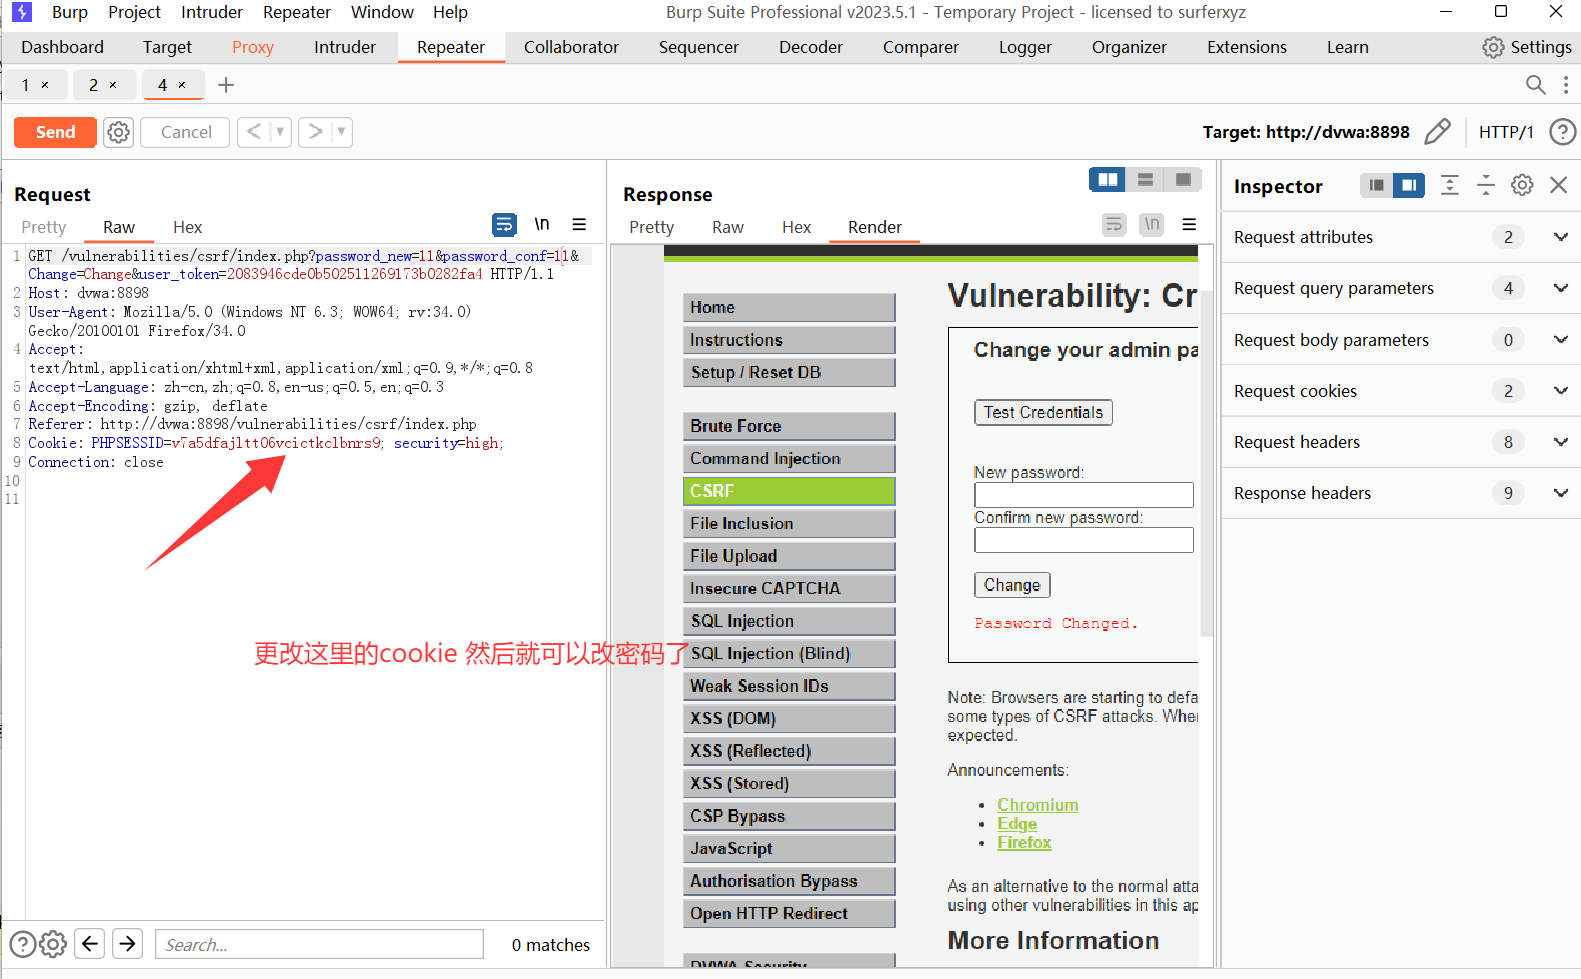Toggle request word wrap icon
The height and width of the screenshot is (979, 1581).
click(x=504, y=225)
